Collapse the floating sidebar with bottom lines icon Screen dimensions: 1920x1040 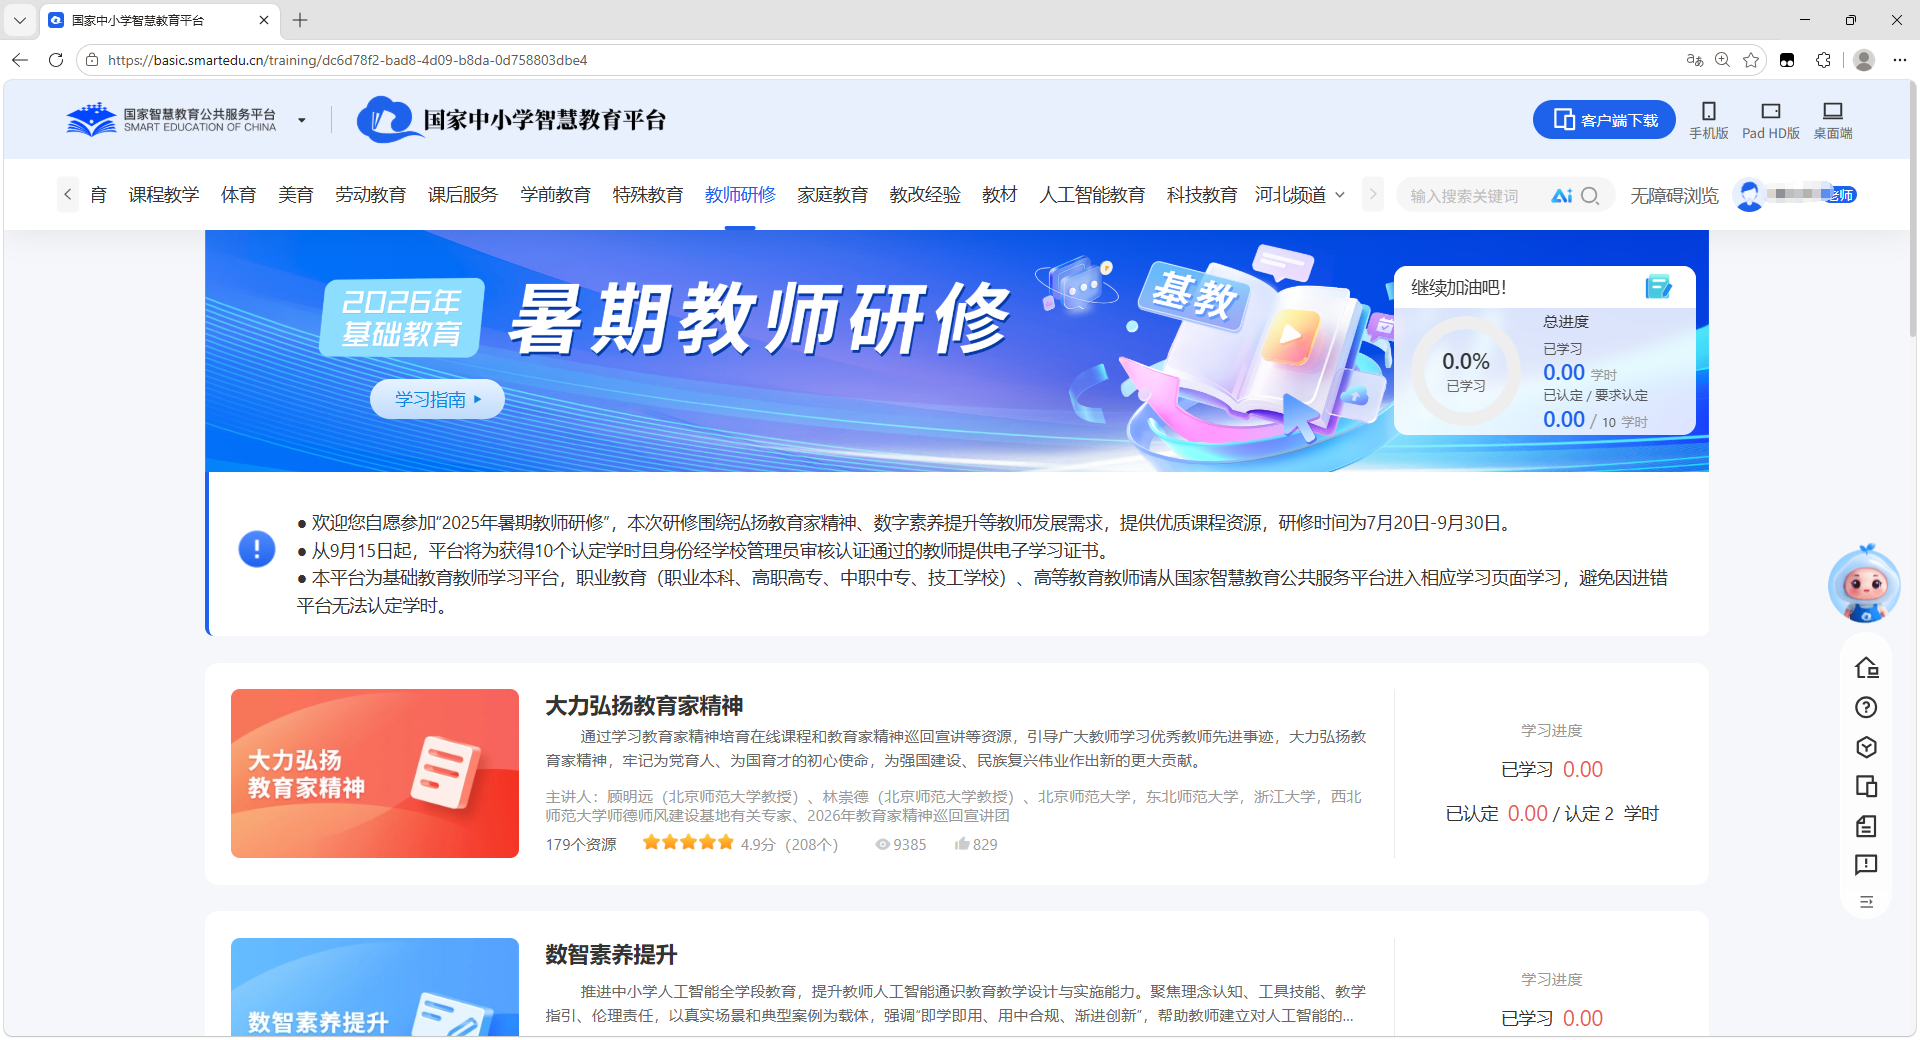[x=1866, y=902]
